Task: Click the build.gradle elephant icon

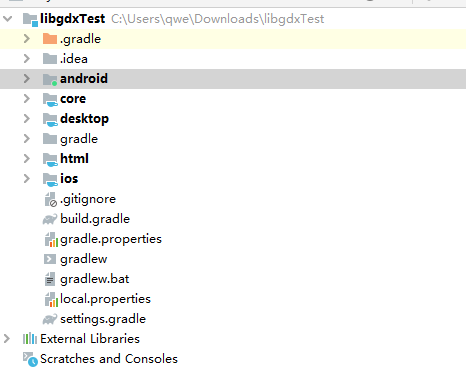Action: pyautogui.click(x=50, y=219)
